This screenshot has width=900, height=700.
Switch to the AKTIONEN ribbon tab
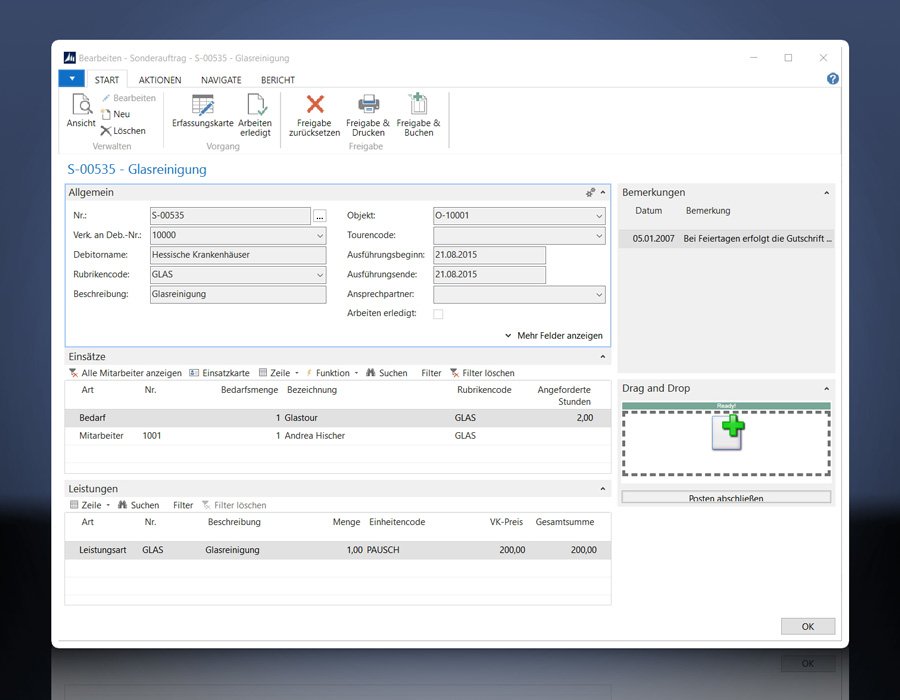coord(160,79)
